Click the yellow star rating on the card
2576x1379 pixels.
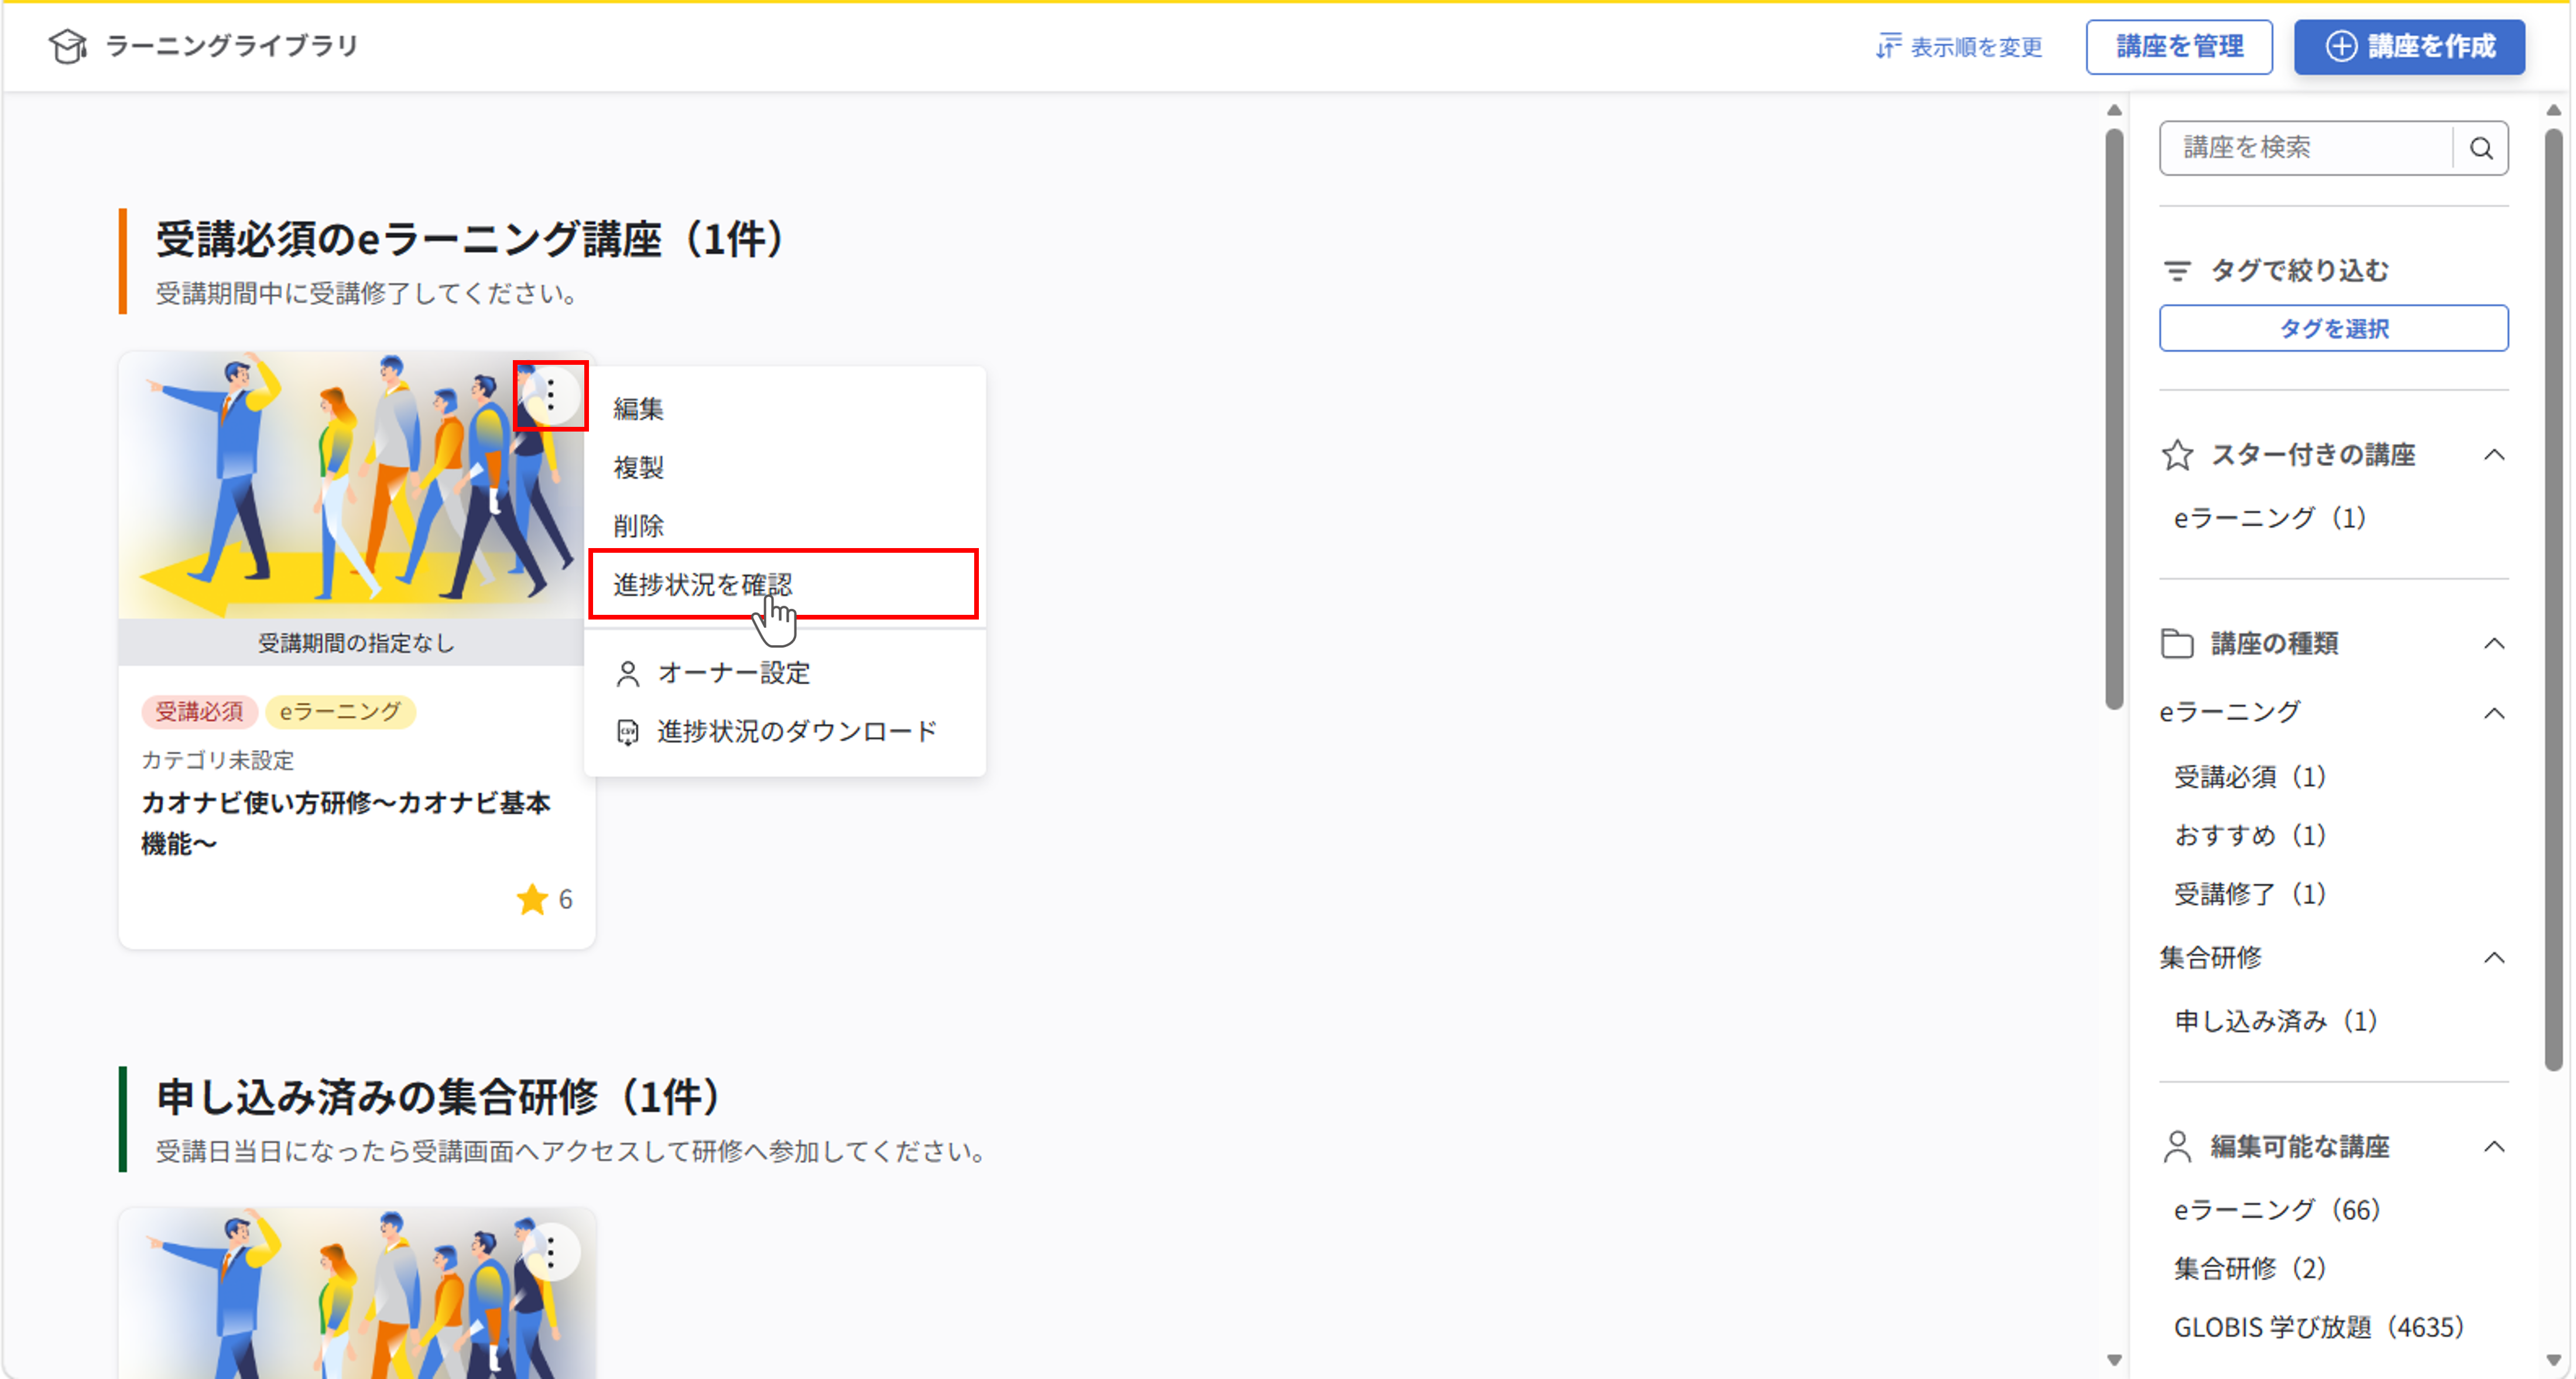tap(533, 899)
